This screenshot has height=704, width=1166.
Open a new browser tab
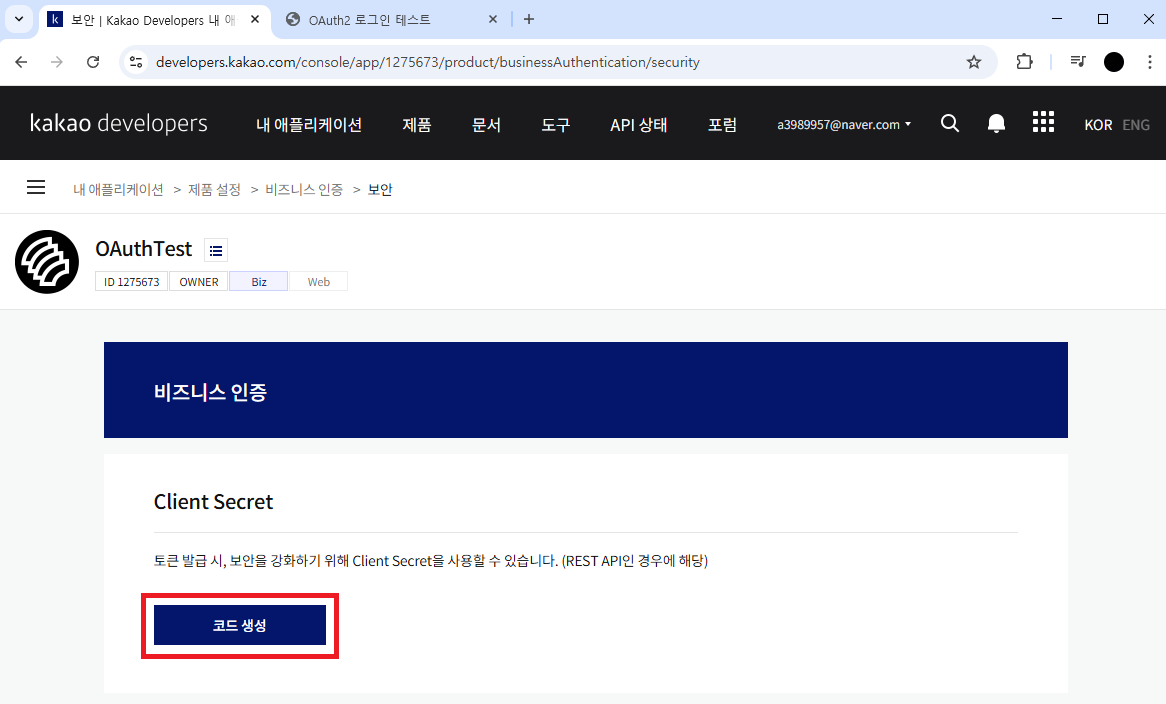pyautogui.click(x=529, y=19)
